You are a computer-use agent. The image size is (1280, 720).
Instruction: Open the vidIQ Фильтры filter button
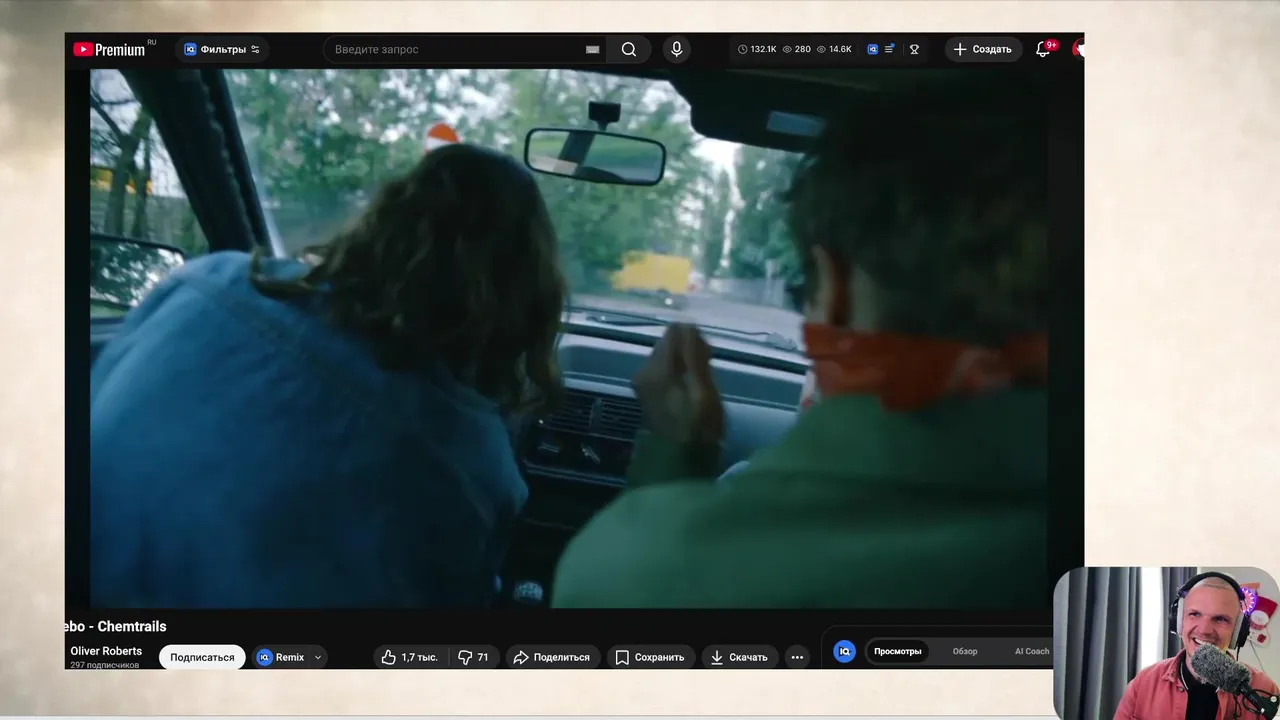(x=221, y=49)
